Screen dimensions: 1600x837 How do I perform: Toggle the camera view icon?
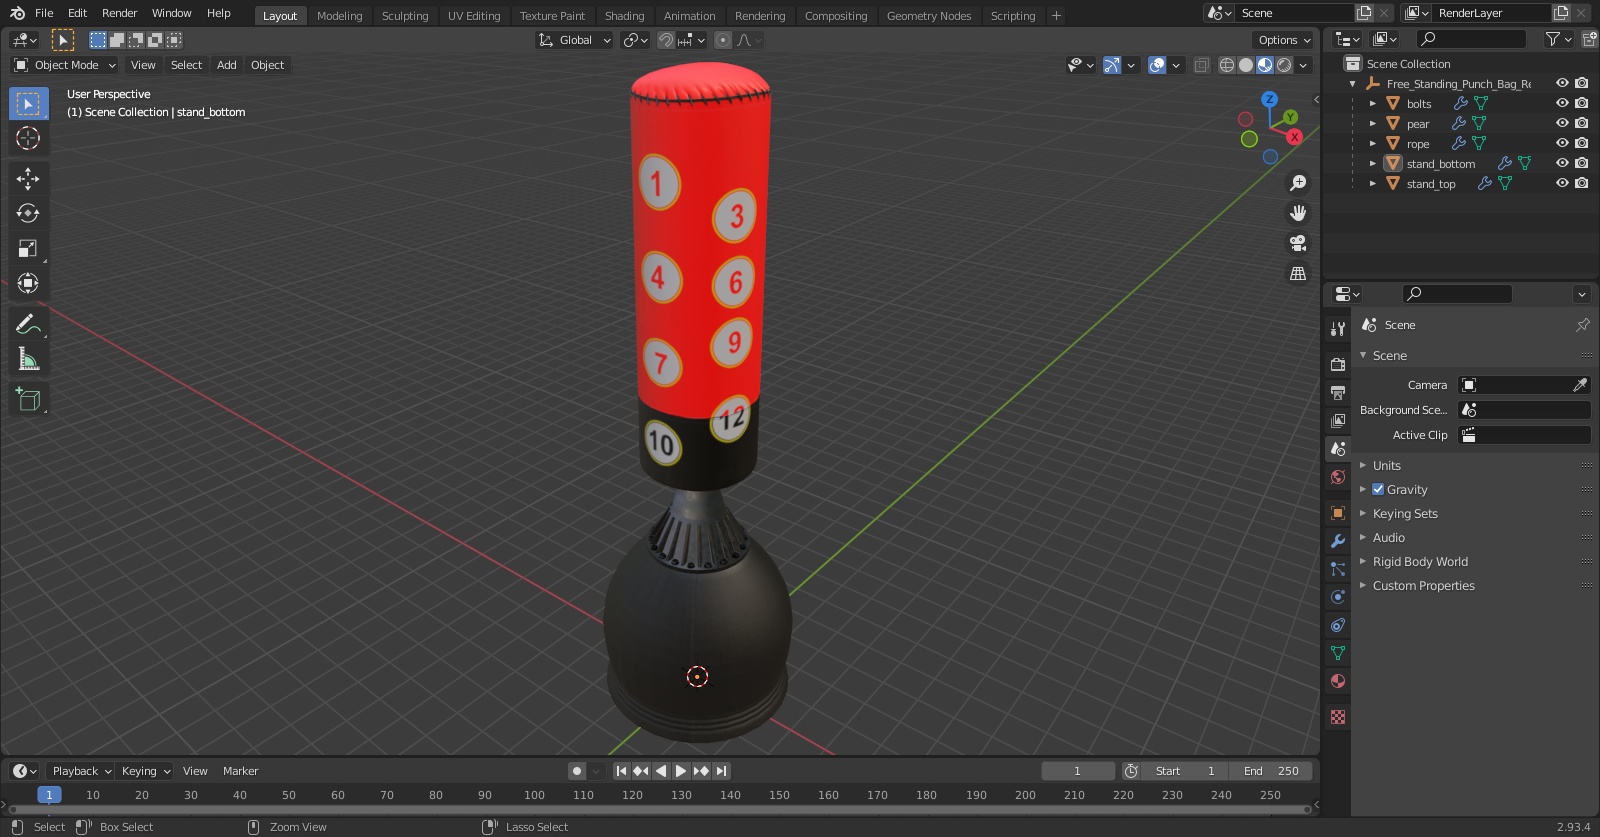click(1298, 243)
